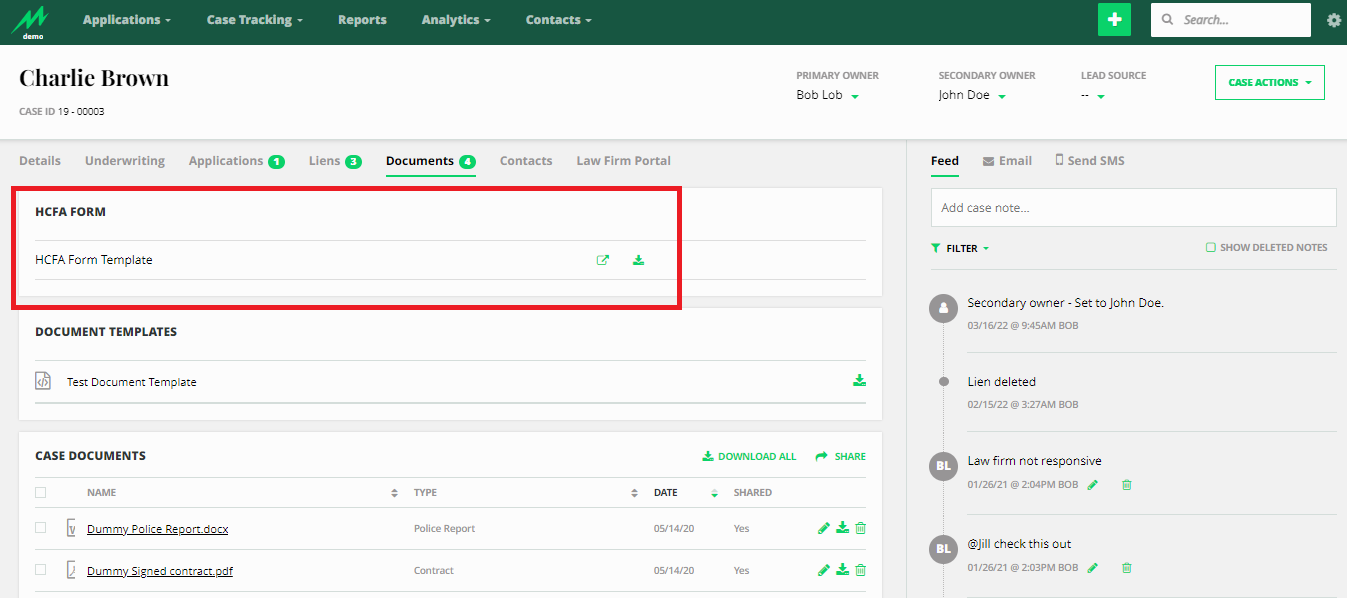This screenshot has width=1347, height=598.
Task: Open the Case Tracking menu
Action: 254,19
